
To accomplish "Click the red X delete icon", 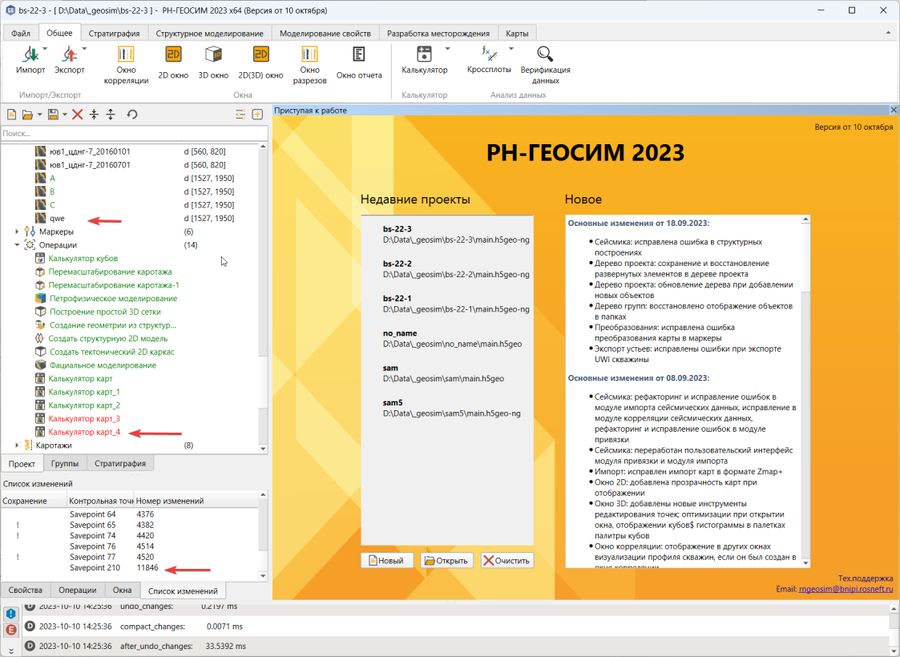I will [x=77, y=115].
